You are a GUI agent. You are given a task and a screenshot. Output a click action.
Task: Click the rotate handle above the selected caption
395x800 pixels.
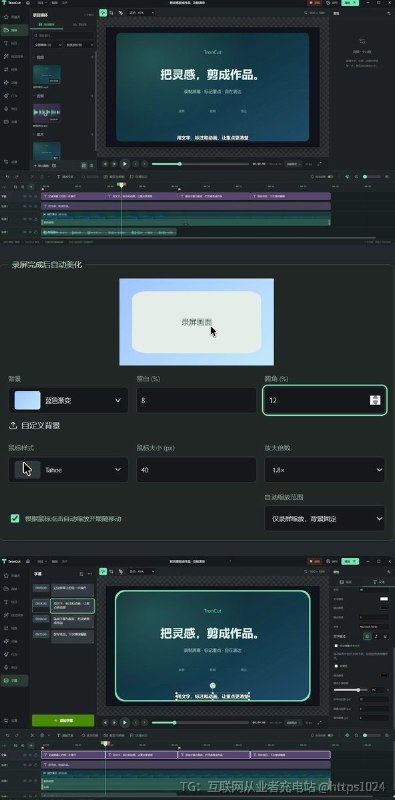[x=213, y=686]
